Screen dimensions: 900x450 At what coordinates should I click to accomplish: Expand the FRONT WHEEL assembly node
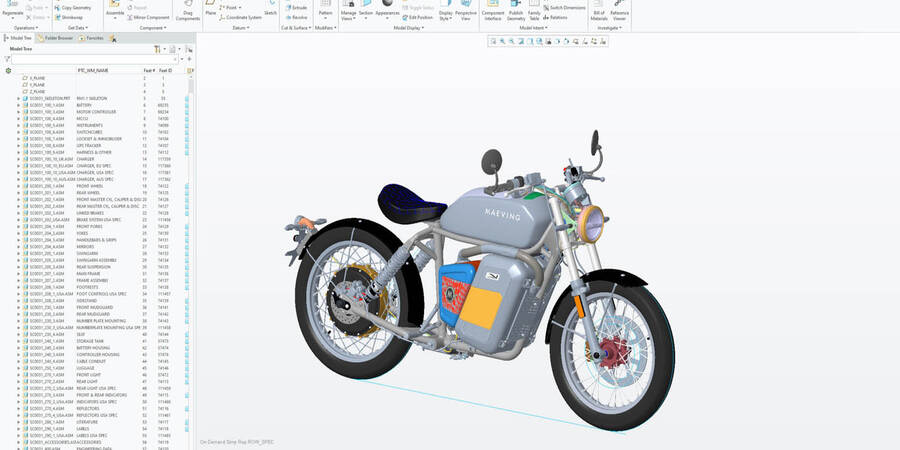18,186
